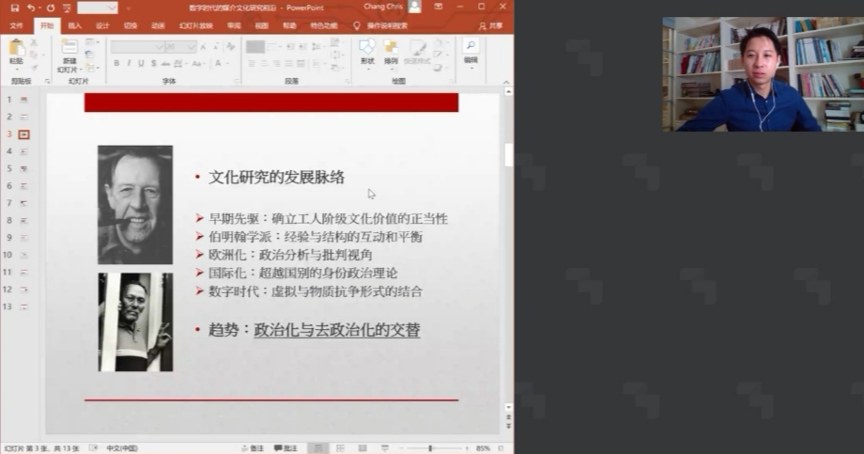
Task: Click the File (文件) button
Action: click(16, 26)
